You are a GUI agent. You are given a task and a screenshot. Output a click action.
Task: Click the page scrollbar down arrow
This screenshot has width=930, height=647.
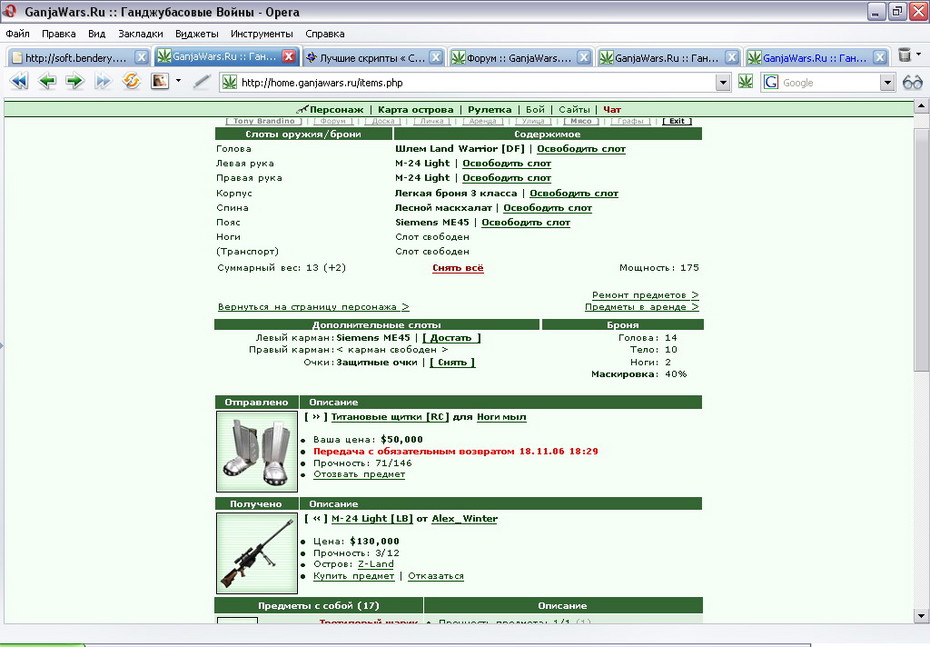click(x=921, y=615)
